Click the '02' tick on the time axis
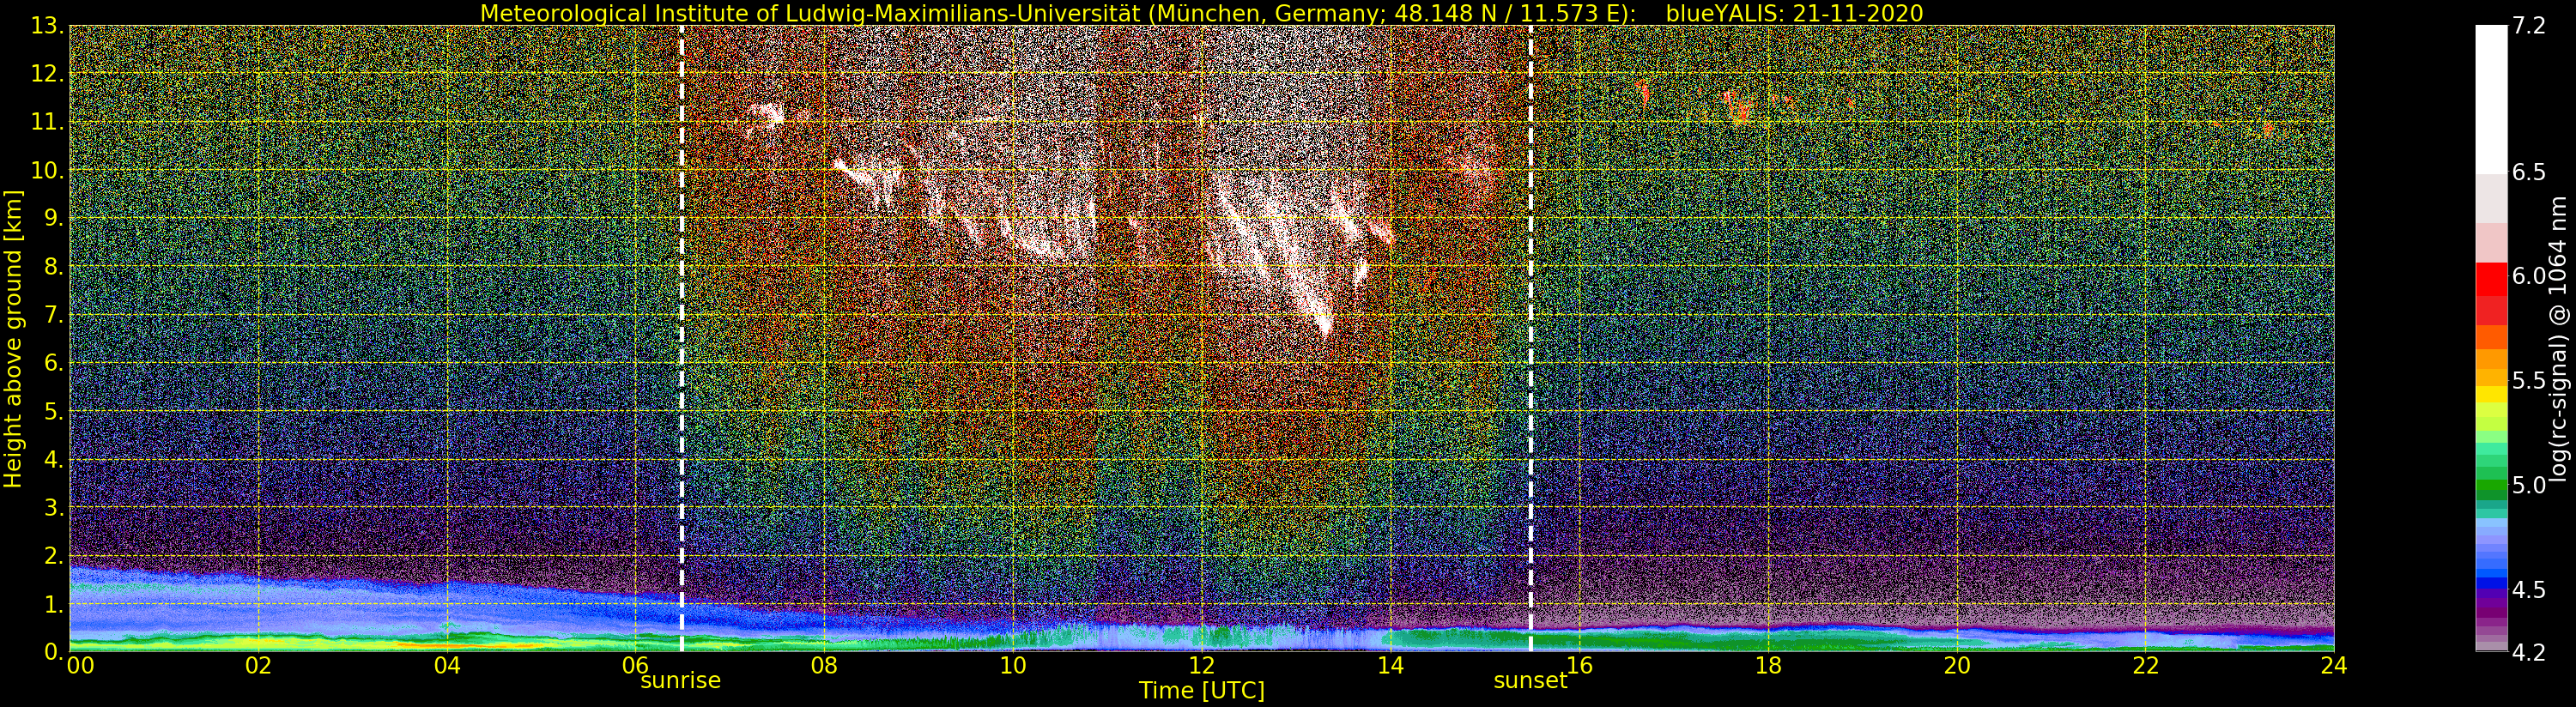 pos(259,666)
